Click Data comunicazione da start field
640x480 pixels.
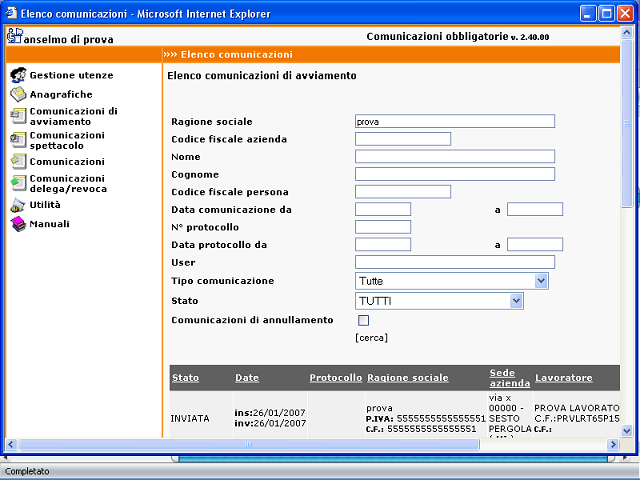(x=383, y=209)
